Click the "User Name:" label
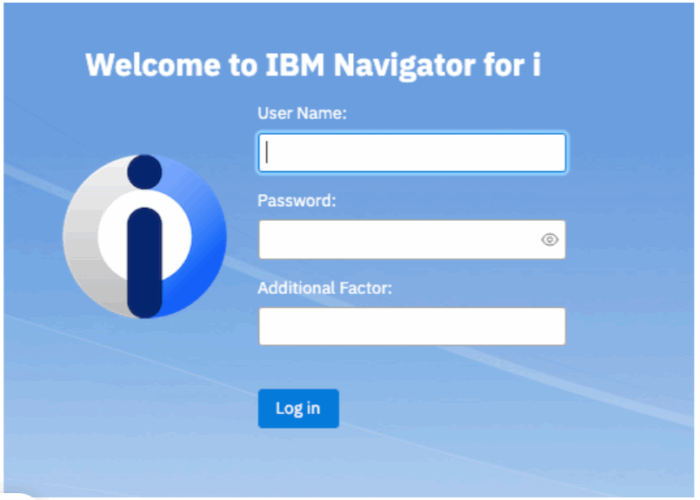 pos(302,114)
